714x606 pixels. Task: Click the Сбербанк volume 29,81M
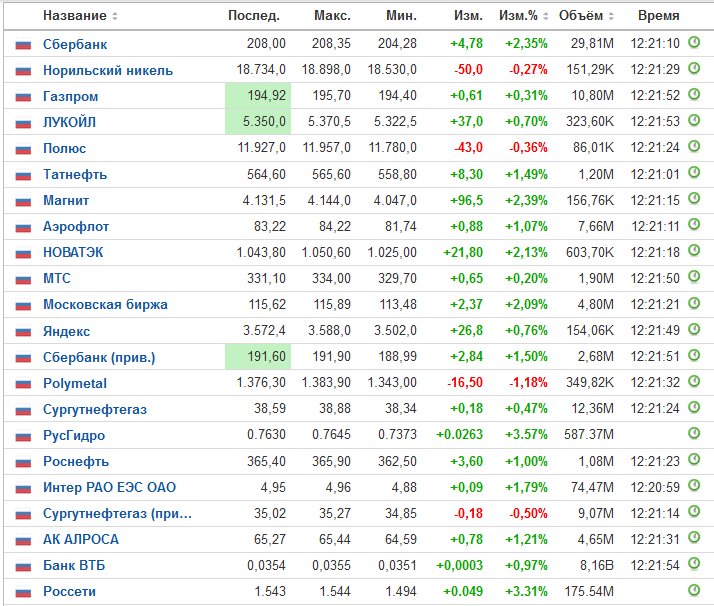pos(592,43)
